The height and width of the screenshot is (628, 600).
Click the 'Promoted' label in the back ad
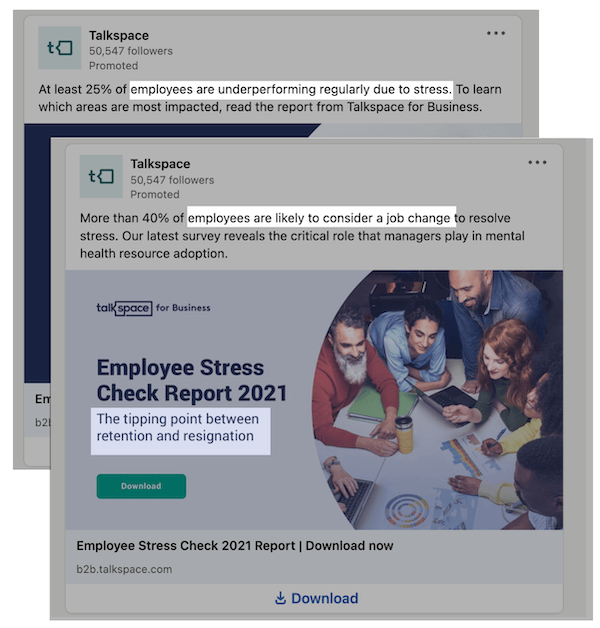(113, 66)
